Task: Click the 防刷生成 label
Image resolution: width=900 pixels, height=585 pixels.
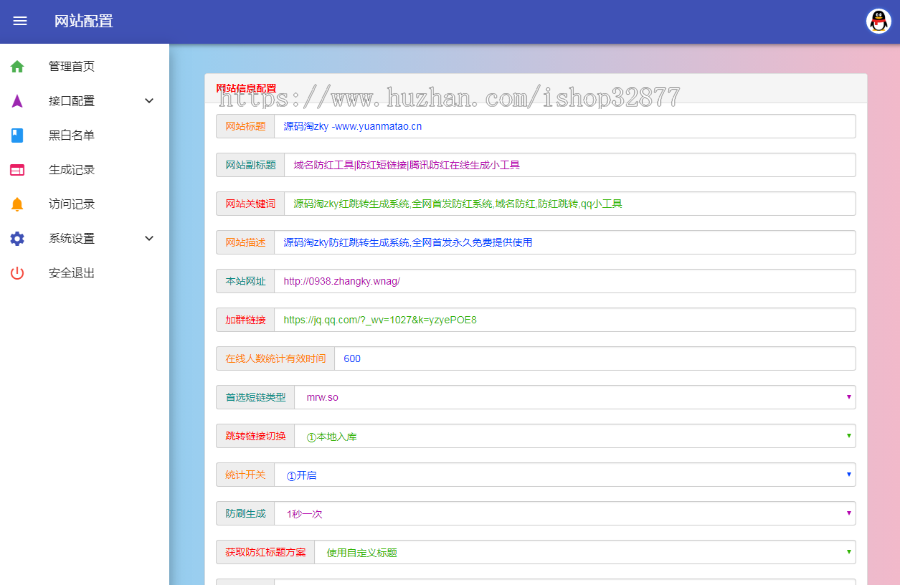Action: [246, 514]
